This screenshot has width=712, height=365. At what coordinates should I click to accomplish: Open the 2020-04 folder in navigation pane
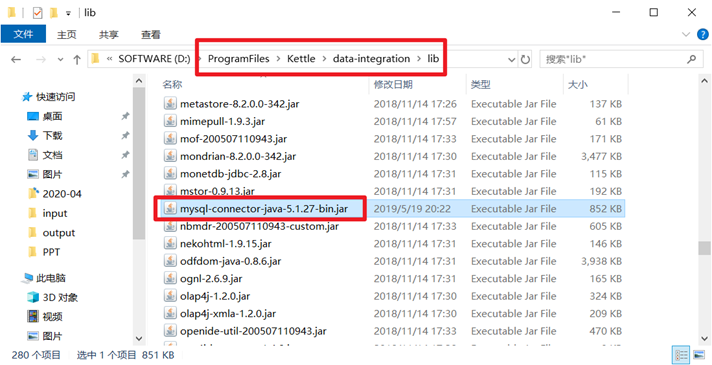(x=62, y=194)
